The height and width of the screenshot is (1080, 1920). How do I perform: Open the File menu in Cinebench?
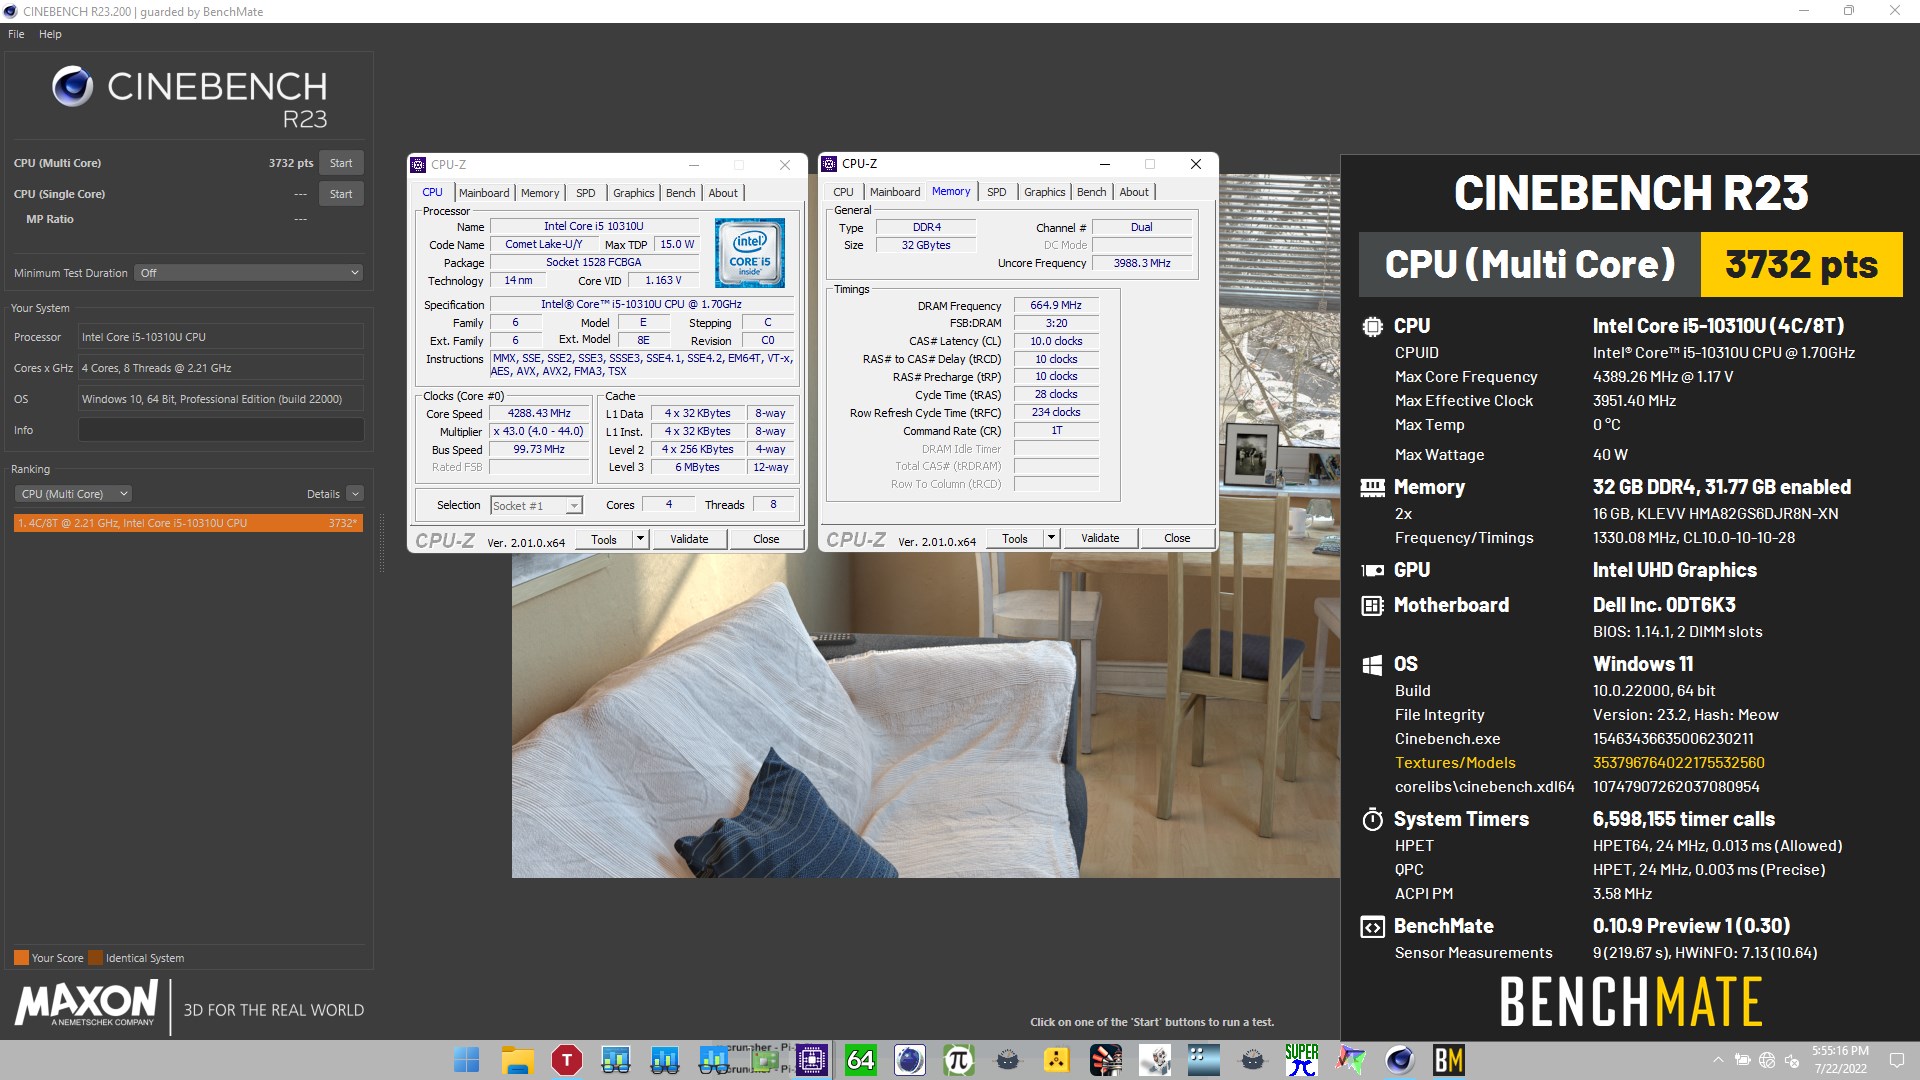click(16, 34)
